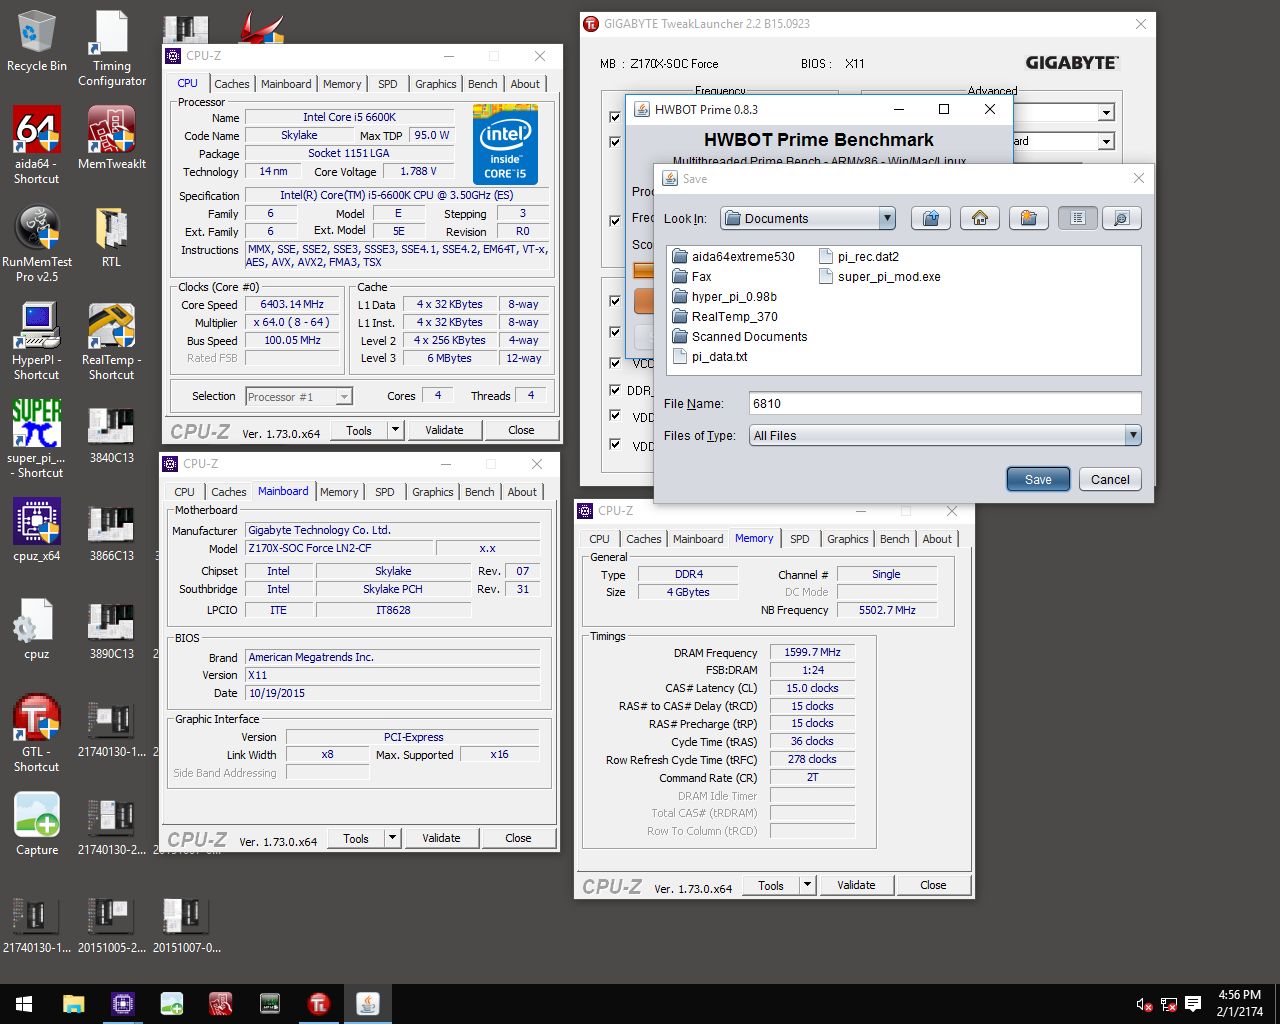Go up one folder level in Save dialog
This screenshot has width=1280, height=1024.
pyautogui.click(x=931, y=218)
